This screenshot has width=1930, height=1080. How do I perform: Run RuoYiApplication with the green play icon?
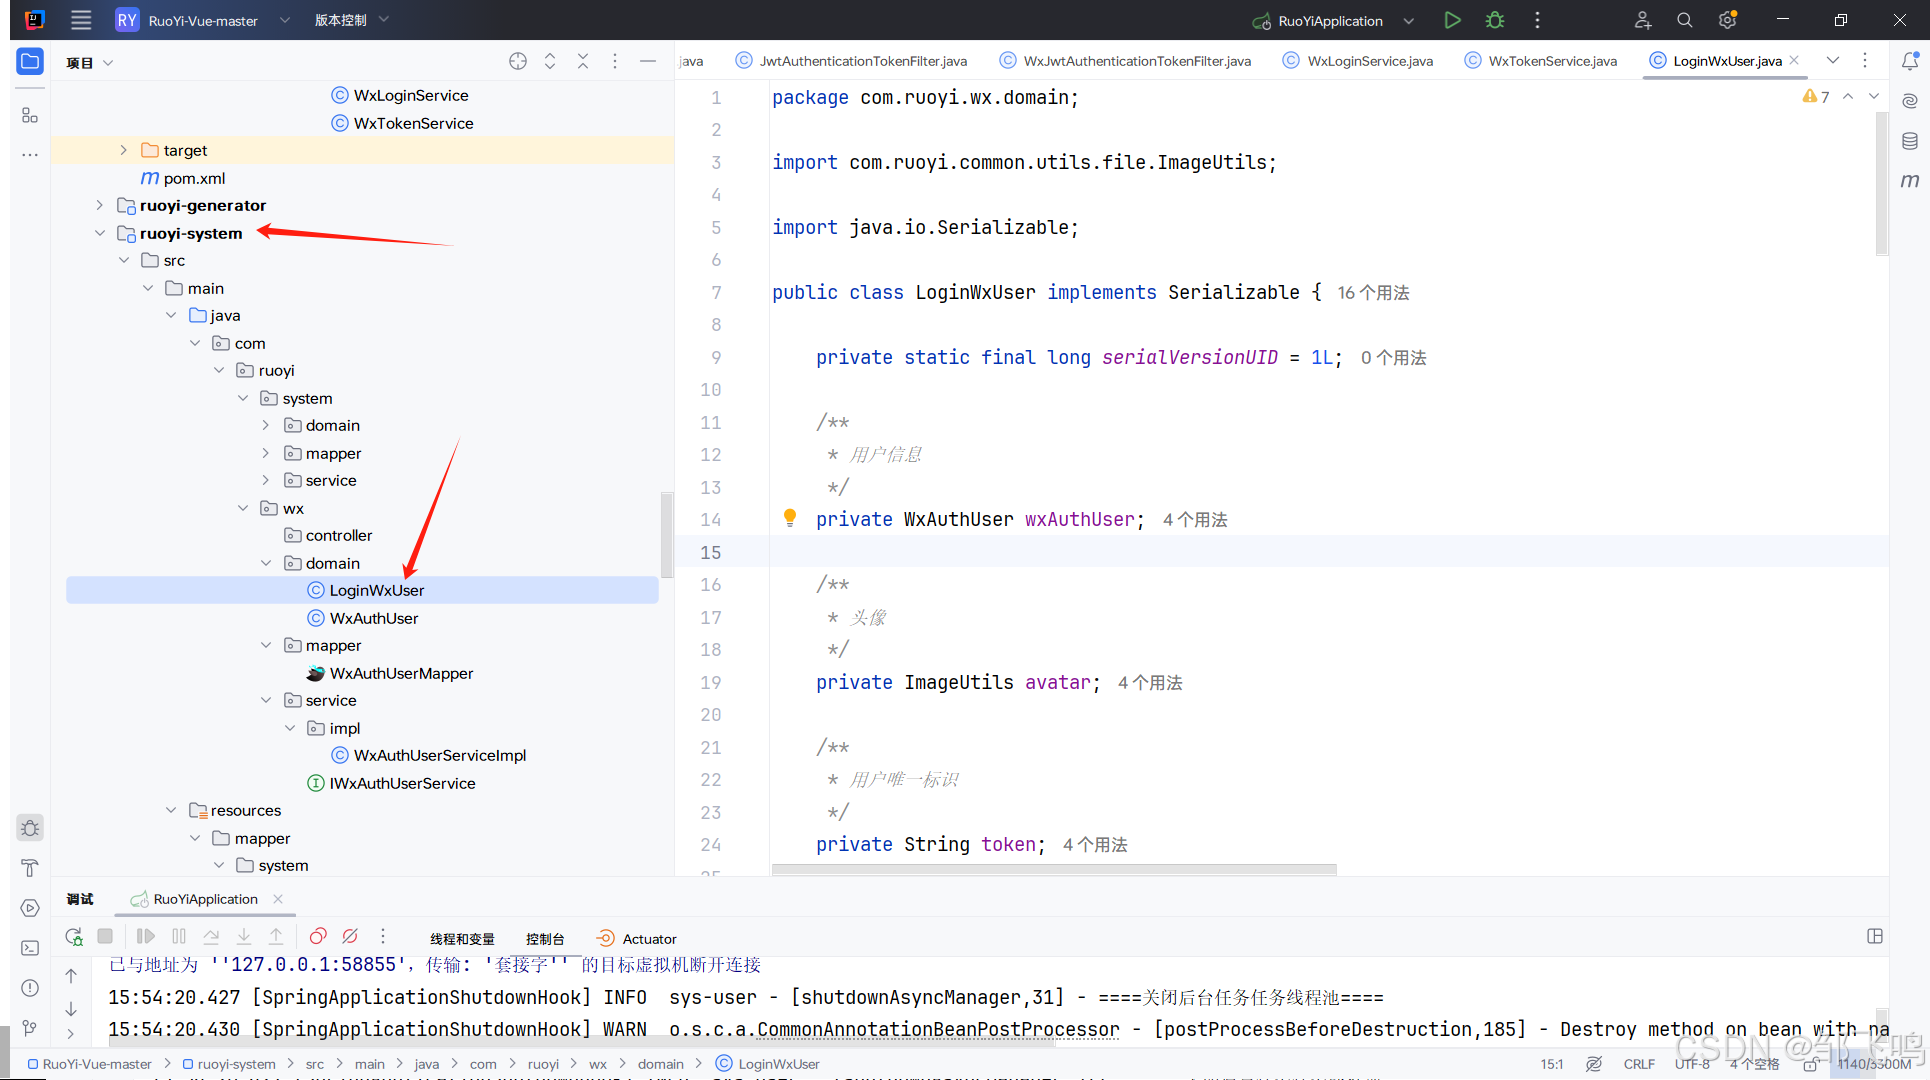click(x=1452, y=20)
